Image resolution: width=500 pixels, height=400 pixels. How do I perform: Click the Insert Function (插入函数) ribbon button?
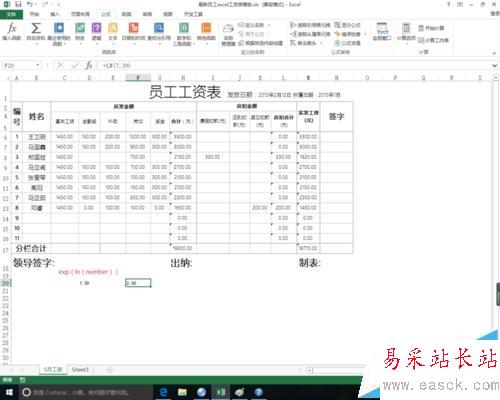(x=12, y=32)
